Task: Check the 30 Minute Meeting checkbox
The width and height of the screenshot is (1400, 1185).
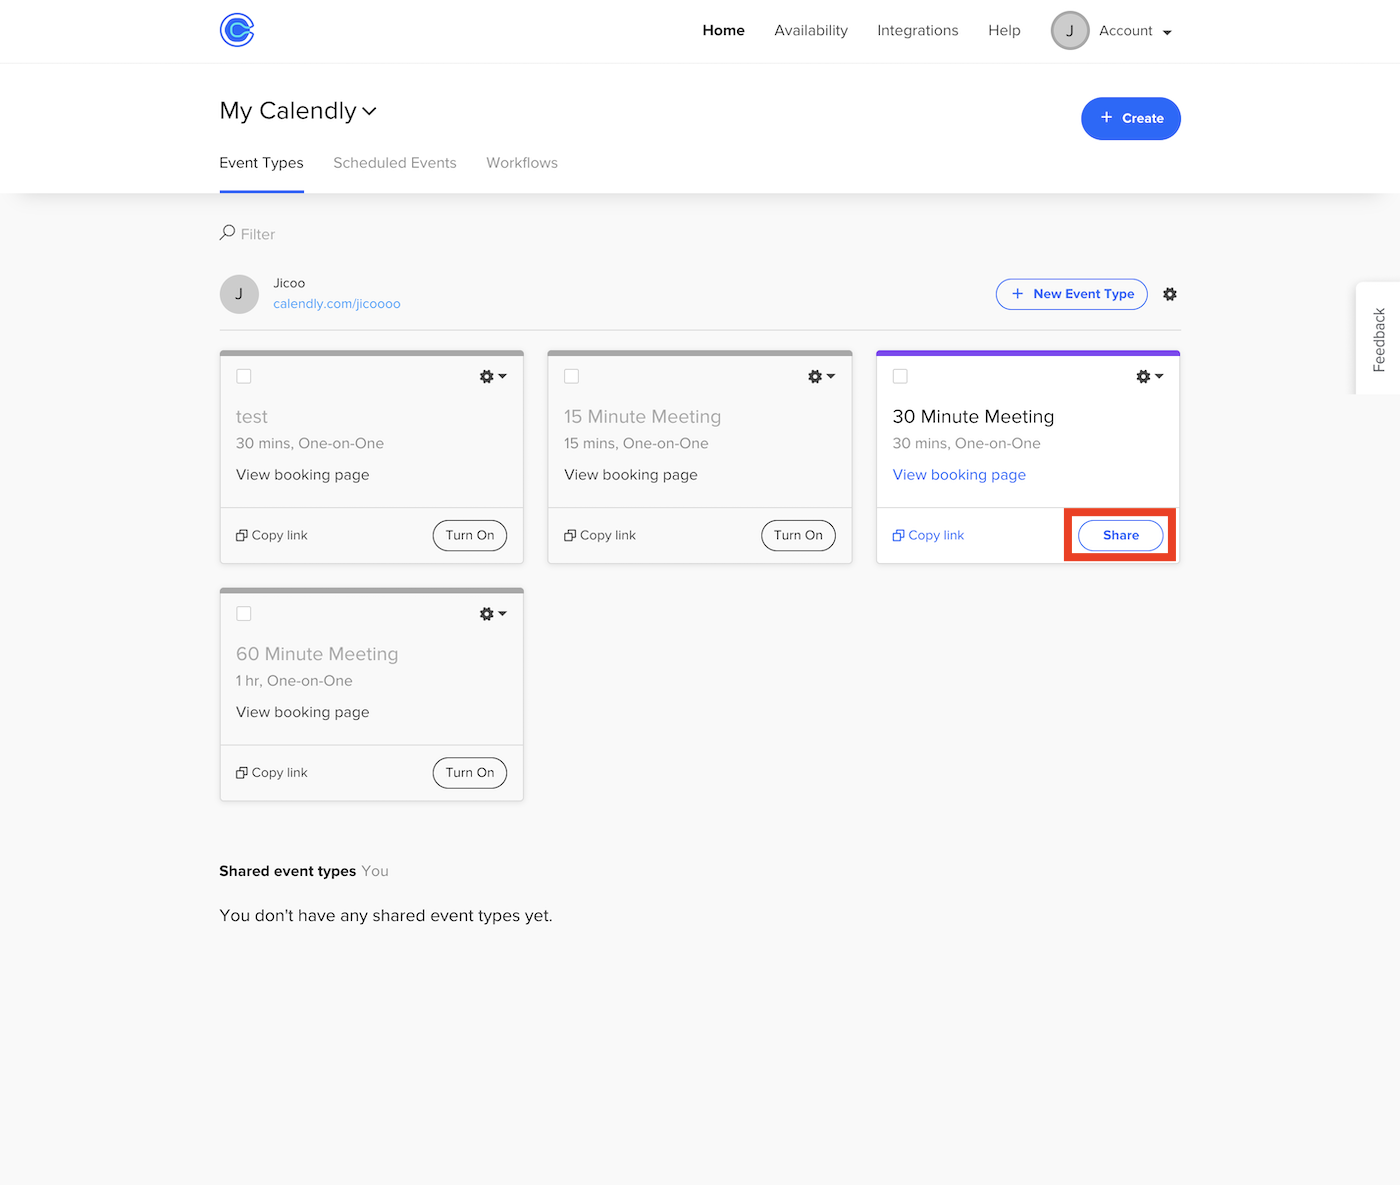Action: click(x=900, y=377)
